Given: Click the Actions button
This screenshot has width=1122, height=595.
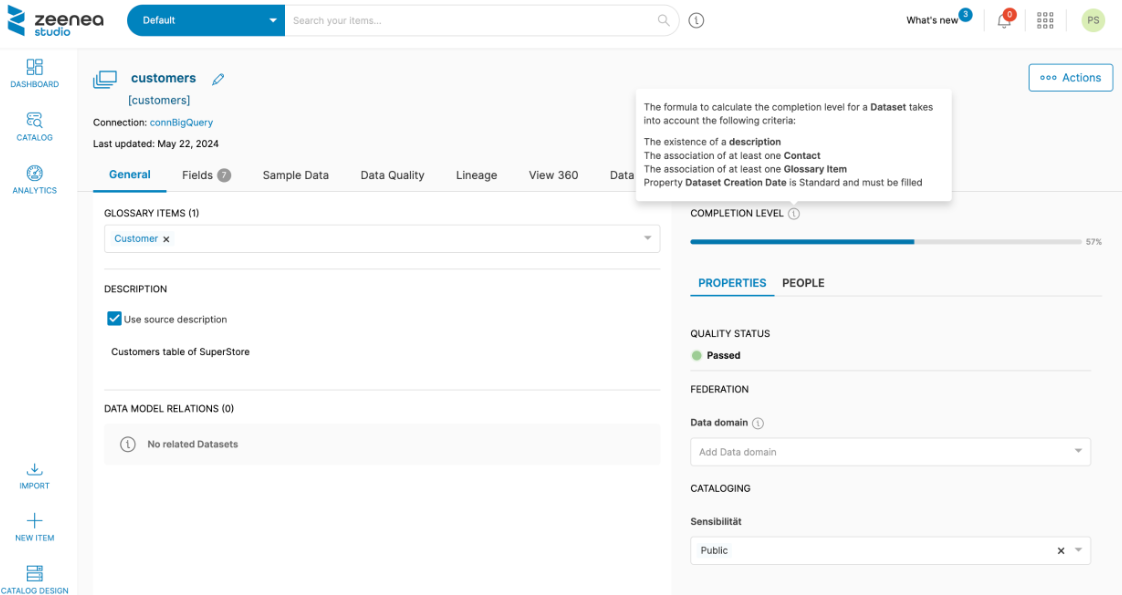Looking at the screenshot, I should point(1070,78).
